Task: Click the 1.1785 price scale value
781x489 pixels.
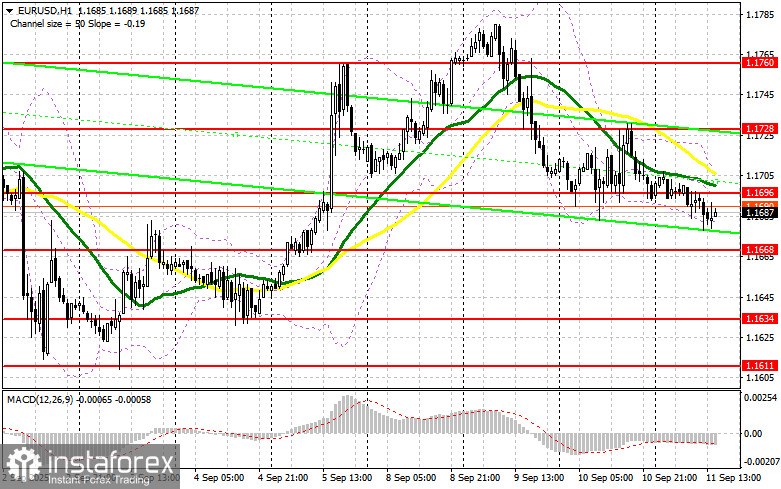Action: point(760,14)
